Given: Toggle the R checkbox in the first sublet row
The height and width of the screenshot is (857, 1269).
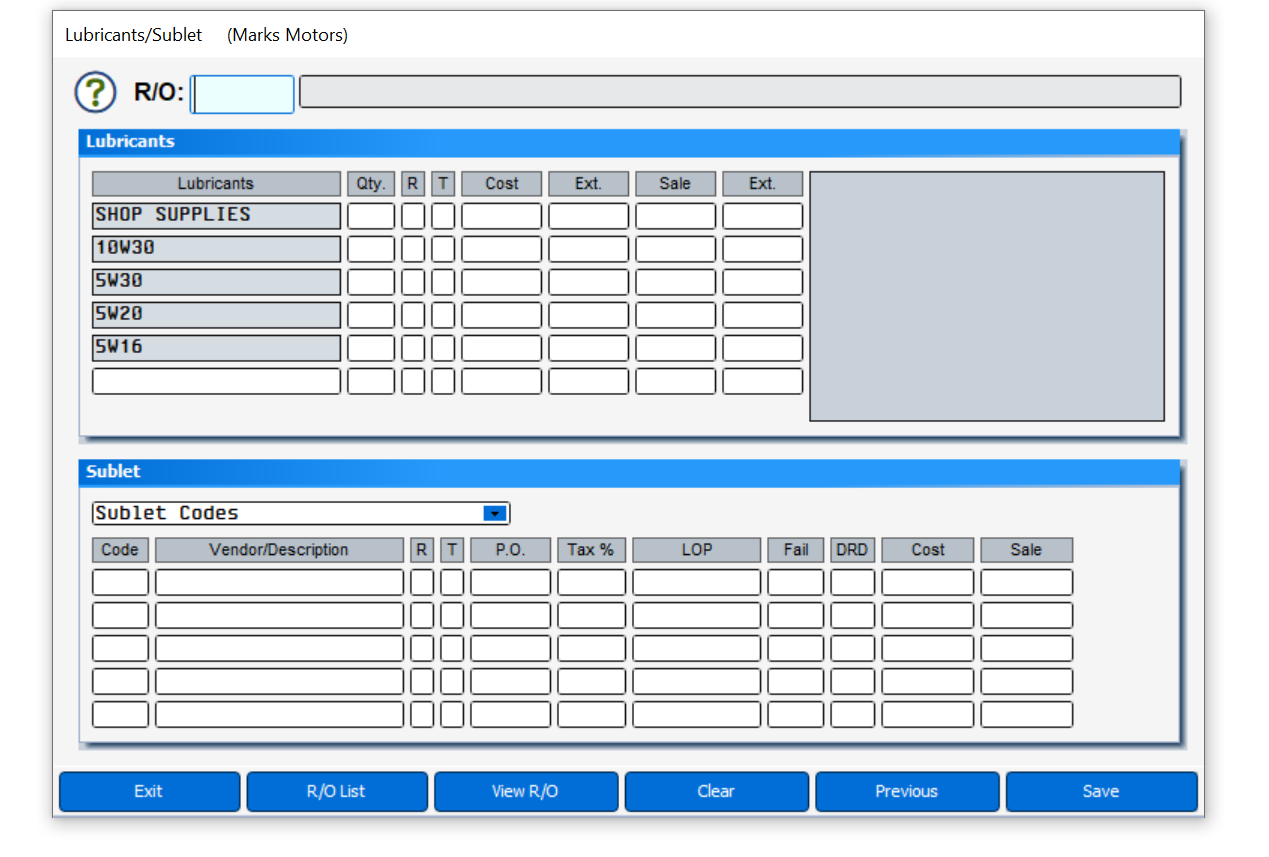Looking at the screenshot, I should pyautogui.click(x=421, y=581).
